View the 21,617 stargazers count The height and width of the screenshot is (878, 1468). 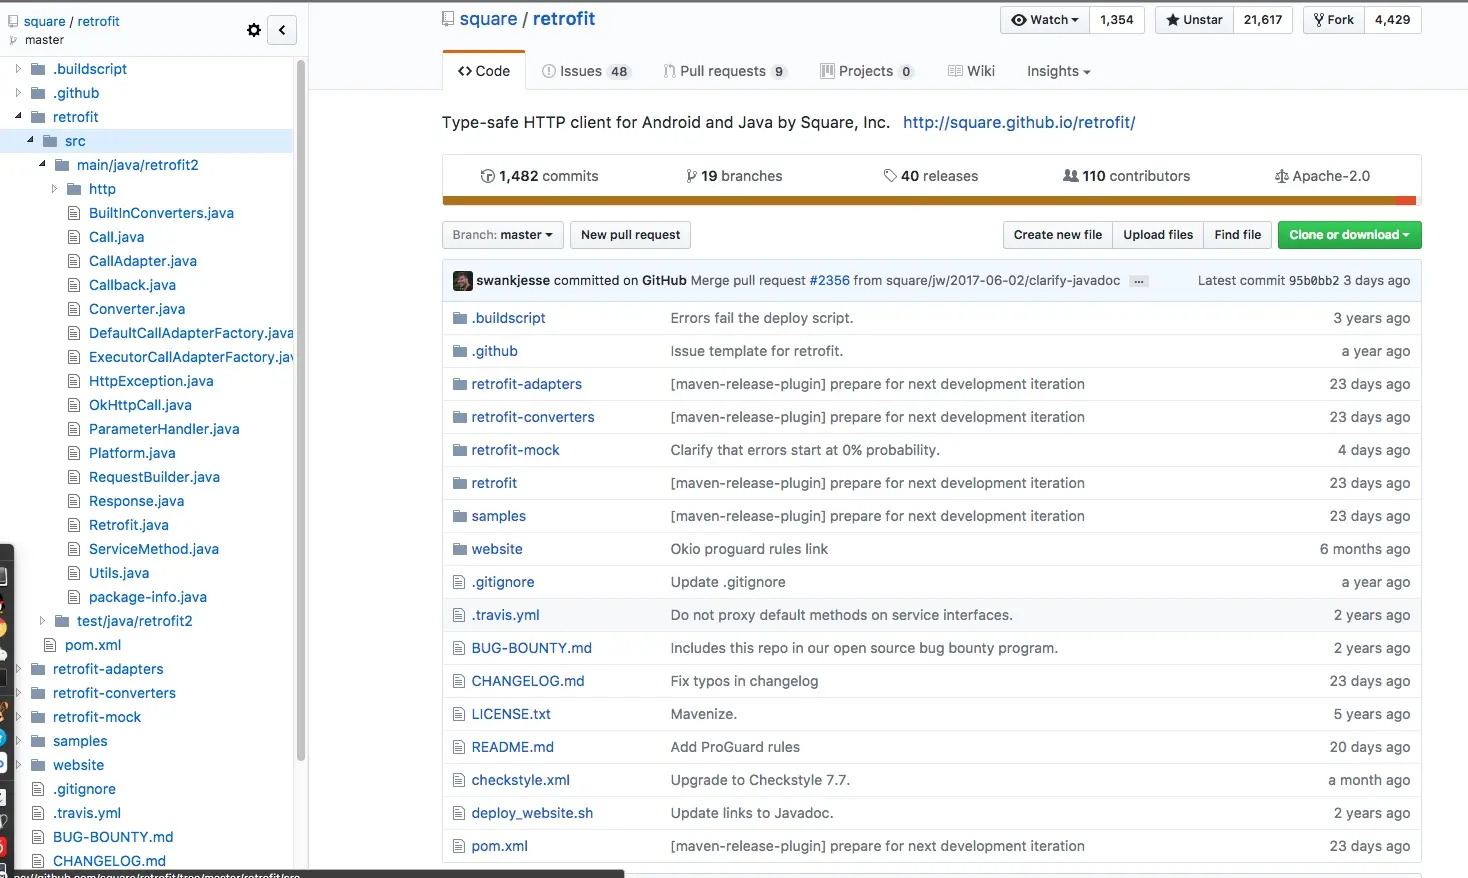(1263, 20)
